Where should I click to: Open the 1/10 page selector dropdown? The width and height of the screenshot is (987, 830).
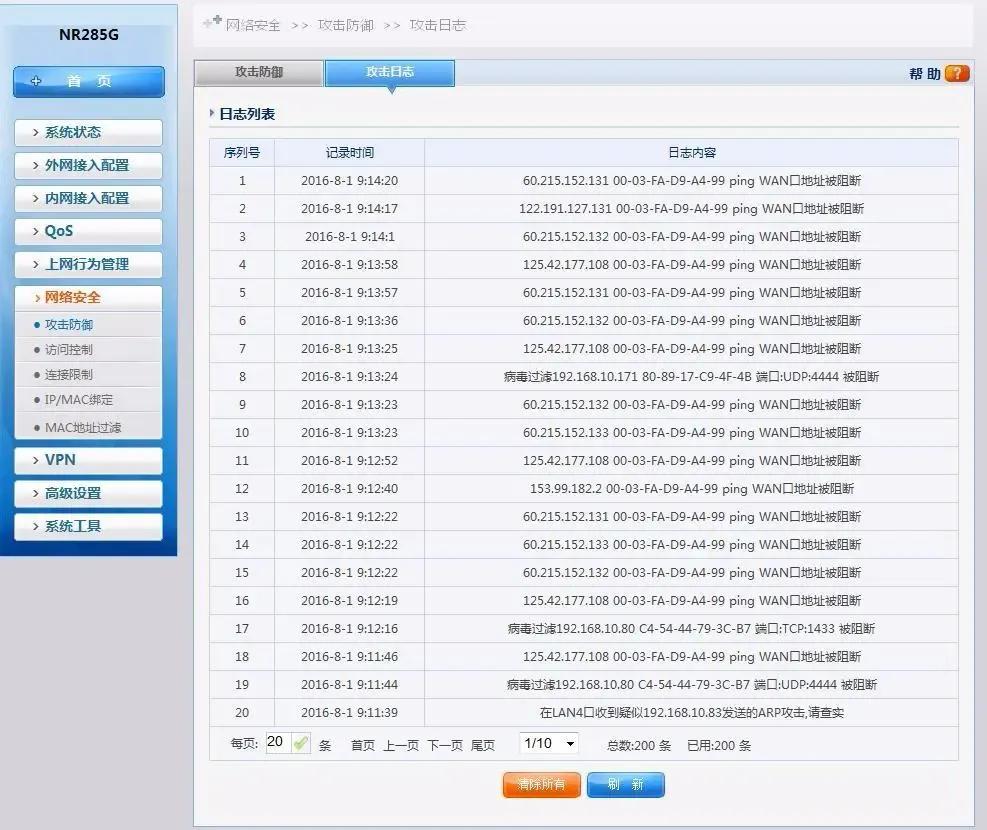[x=546, y=743]
